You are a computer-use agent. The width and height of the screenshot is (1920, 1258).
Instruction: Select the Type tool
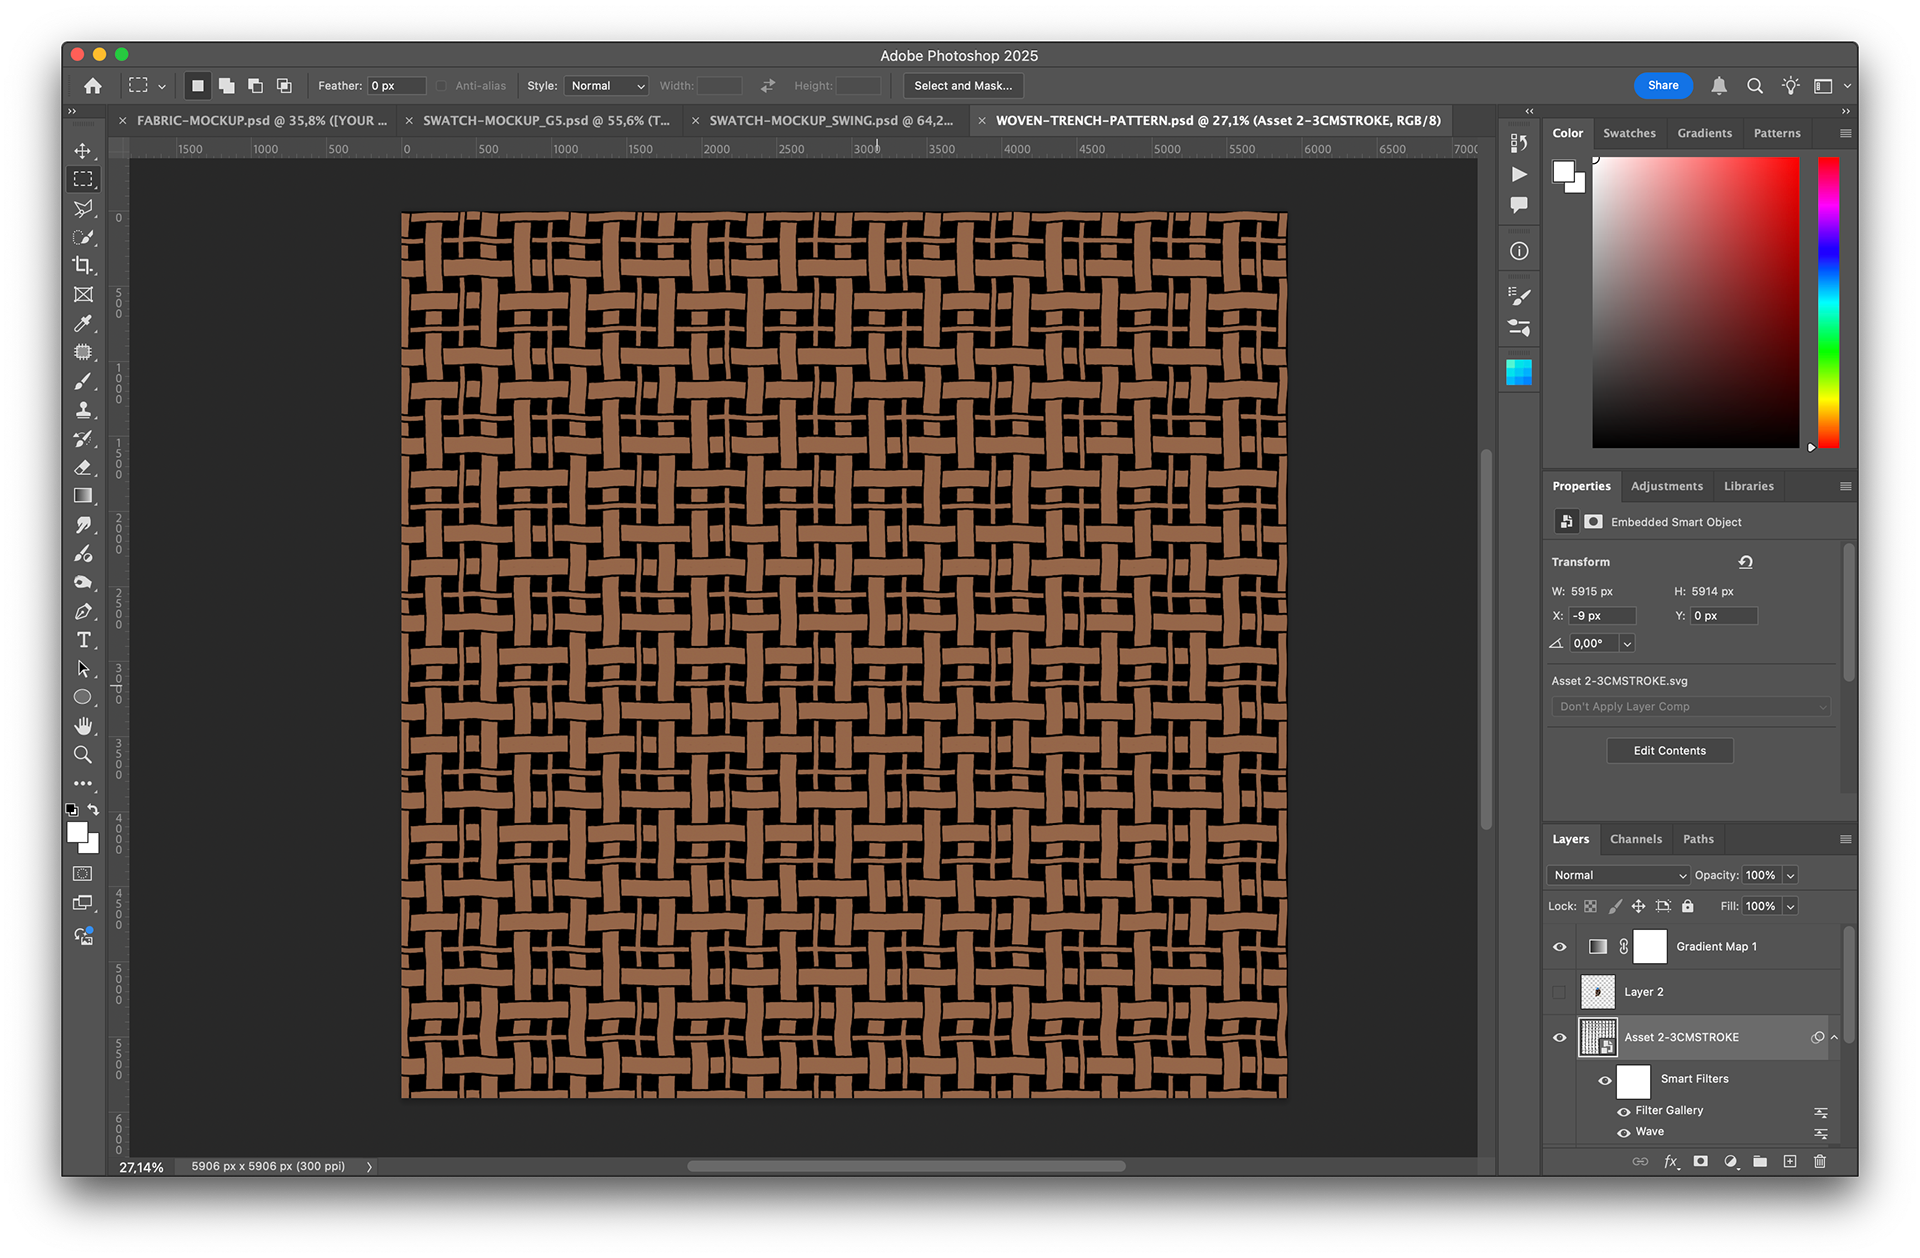pos(83,640)
